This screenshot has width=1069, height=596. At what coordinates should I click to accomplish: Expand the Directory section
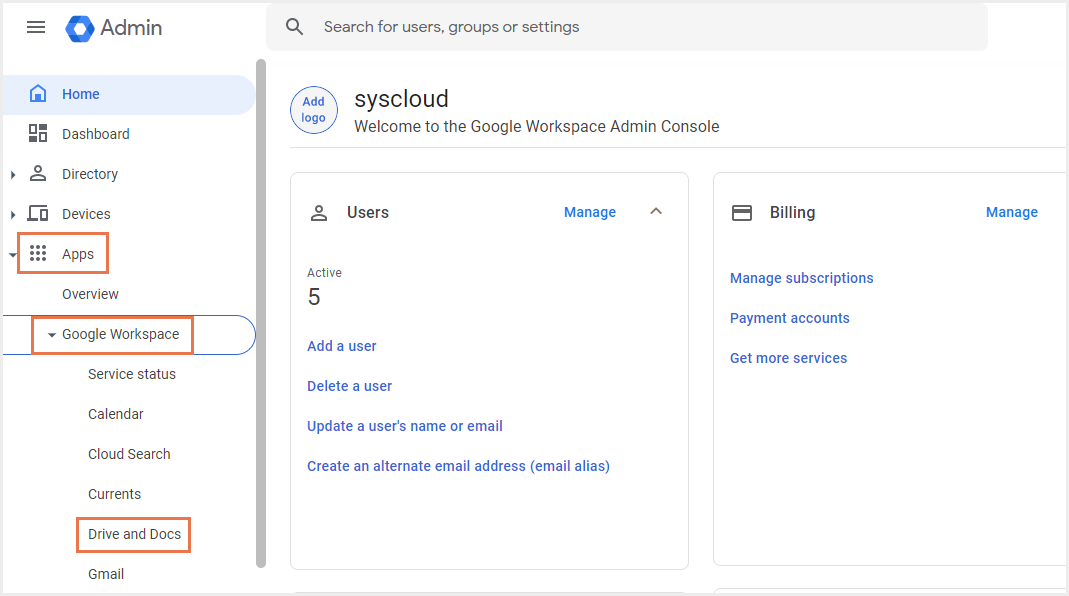[13, 173]
